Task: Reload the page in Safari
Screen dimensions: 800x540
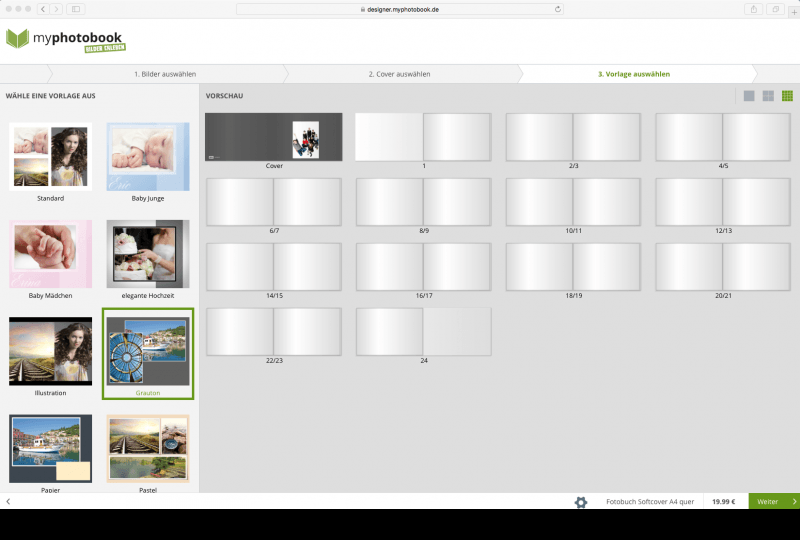Action: point(558,9)
